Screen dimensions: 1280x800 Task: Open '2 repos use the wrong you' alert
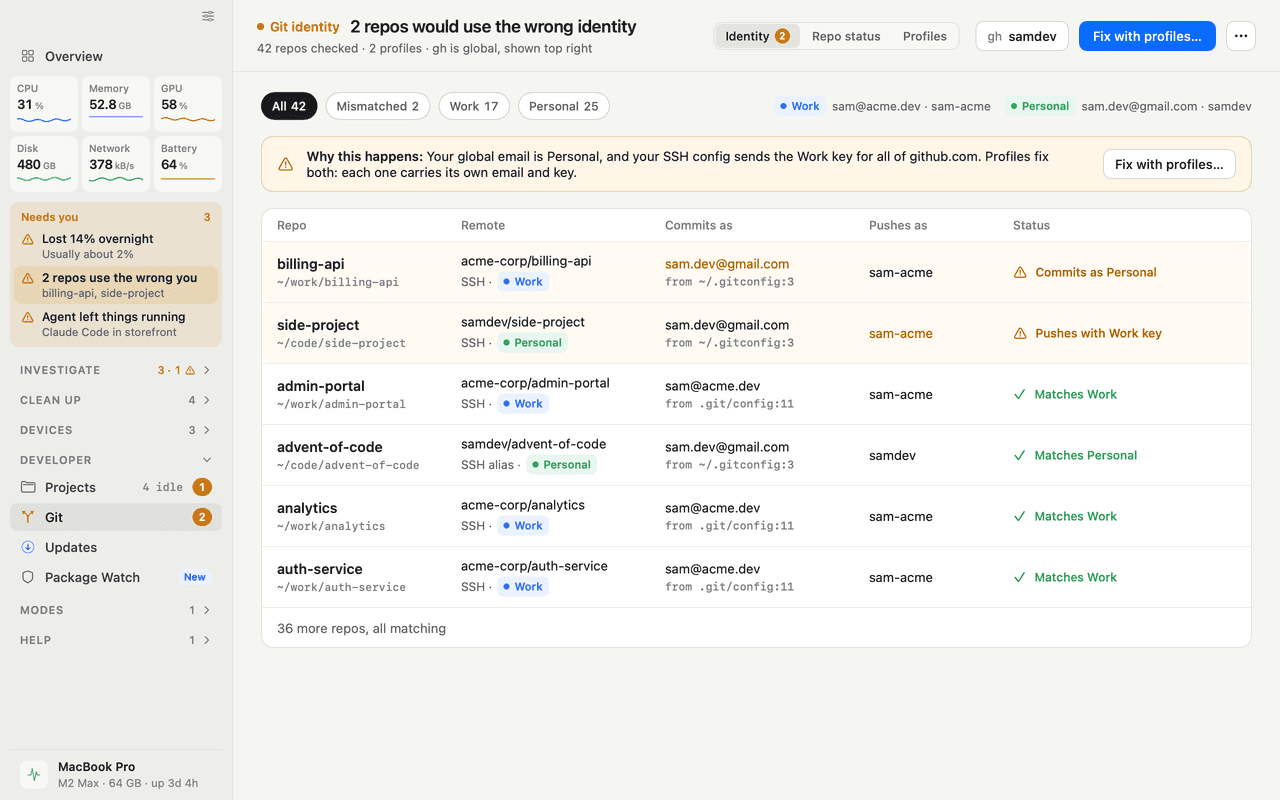coord(116,285)
